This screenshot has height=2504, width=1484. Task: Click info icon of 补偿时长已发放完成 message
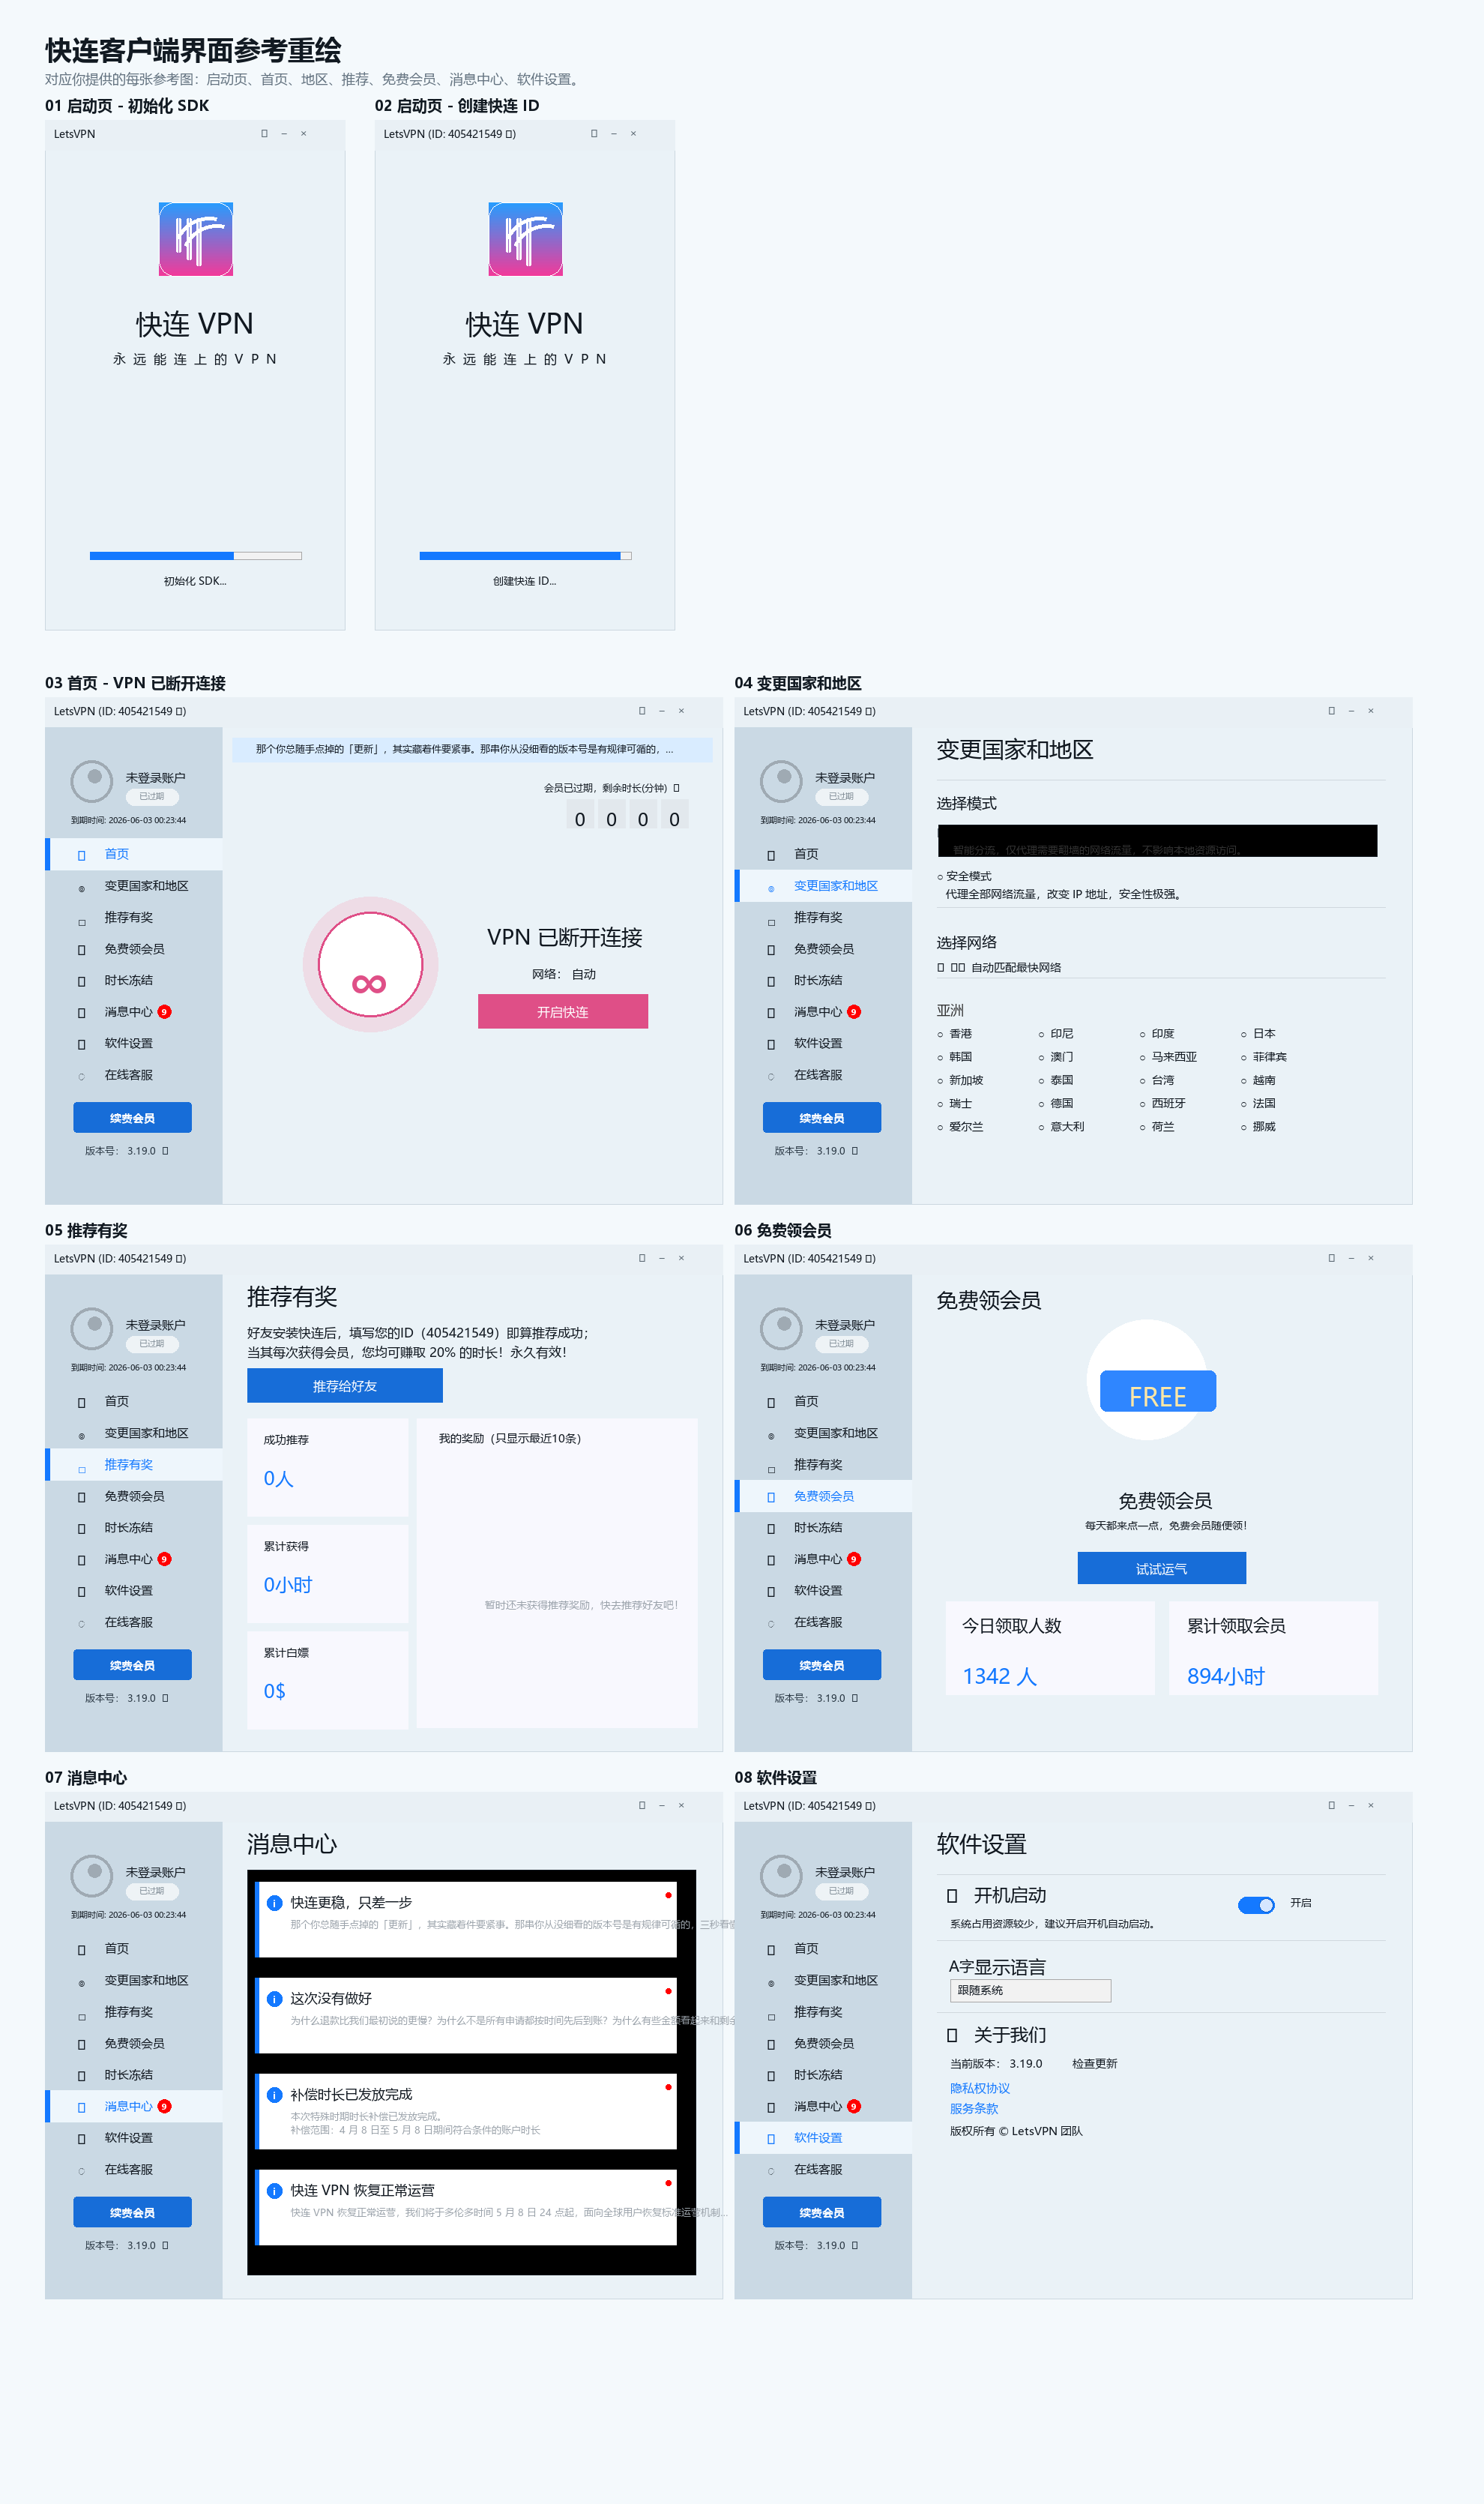tap(274, 2094)
